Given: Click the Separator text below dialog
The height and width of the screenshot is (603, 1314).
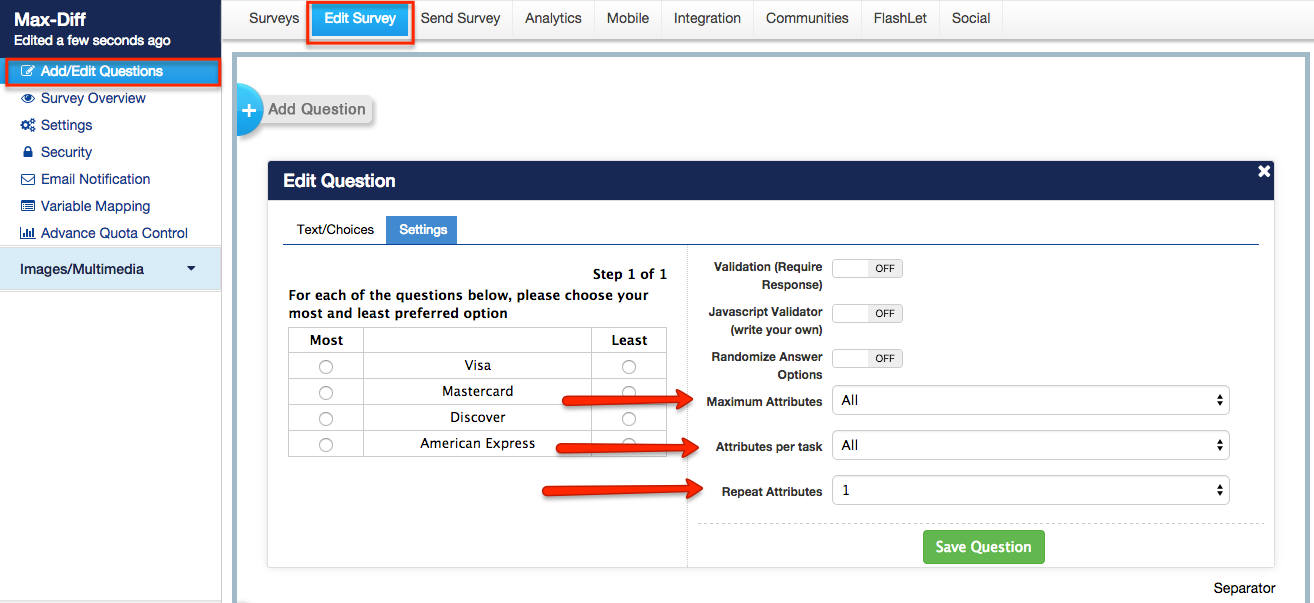Looking at the screenshot, I should tap(1244, 588).
